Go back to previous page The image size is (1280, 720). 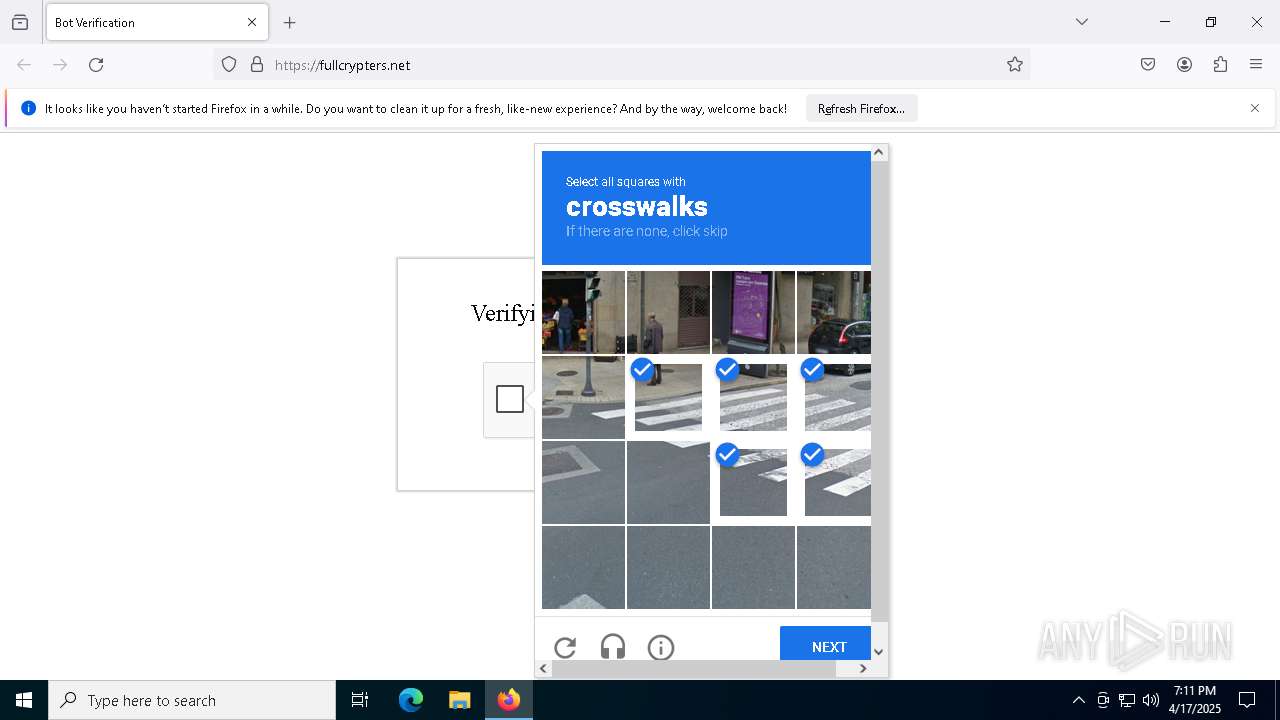[x=24, y=65]
